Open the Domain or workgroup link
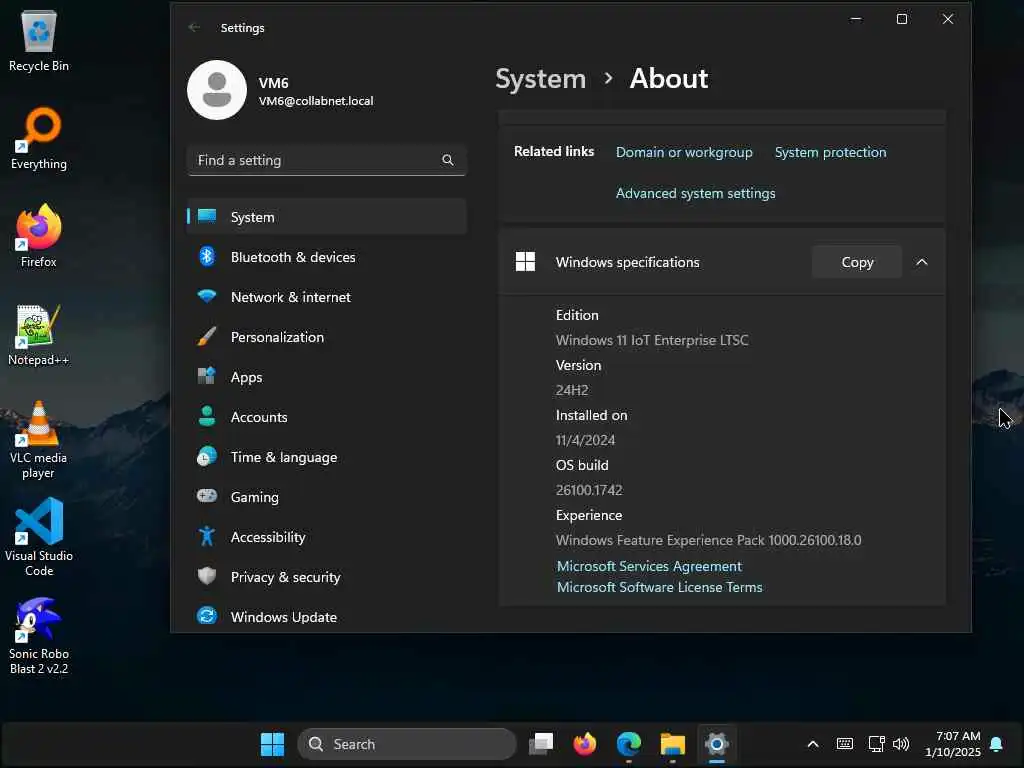The width and height of the screenshot is (1024, 768). 684,152
